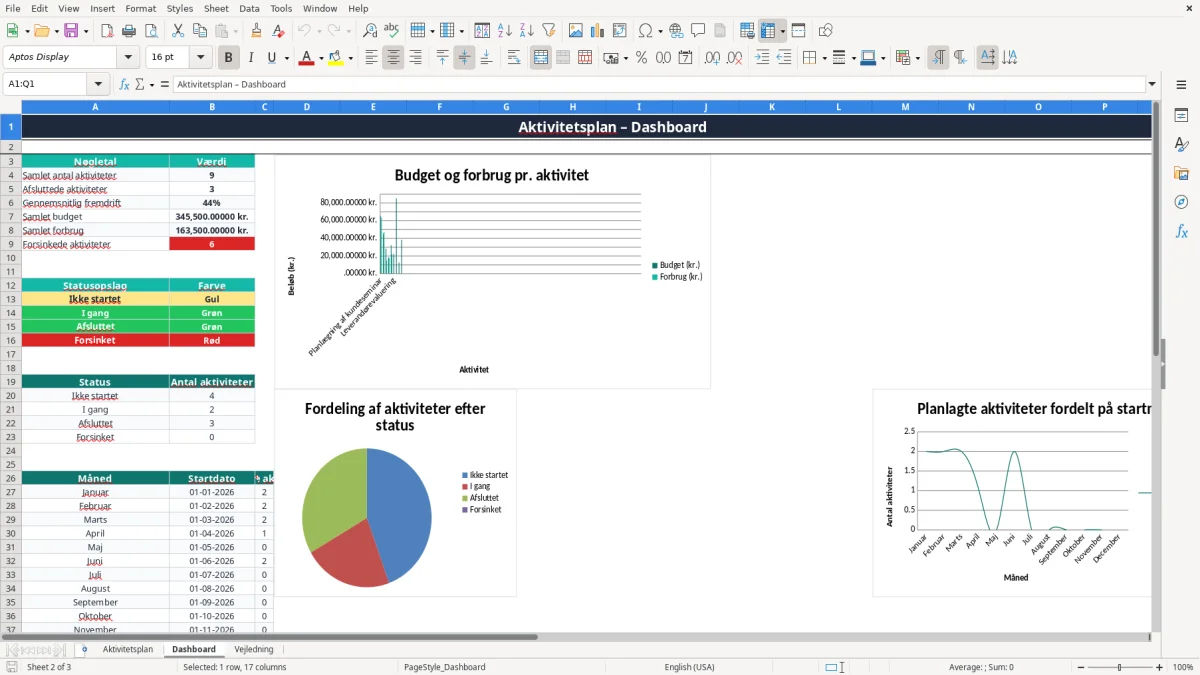This screenshot has width=1200, height=675.
Task: Open font color dropdown arrow
Action: pyautogui.click(x=320, y=58)
